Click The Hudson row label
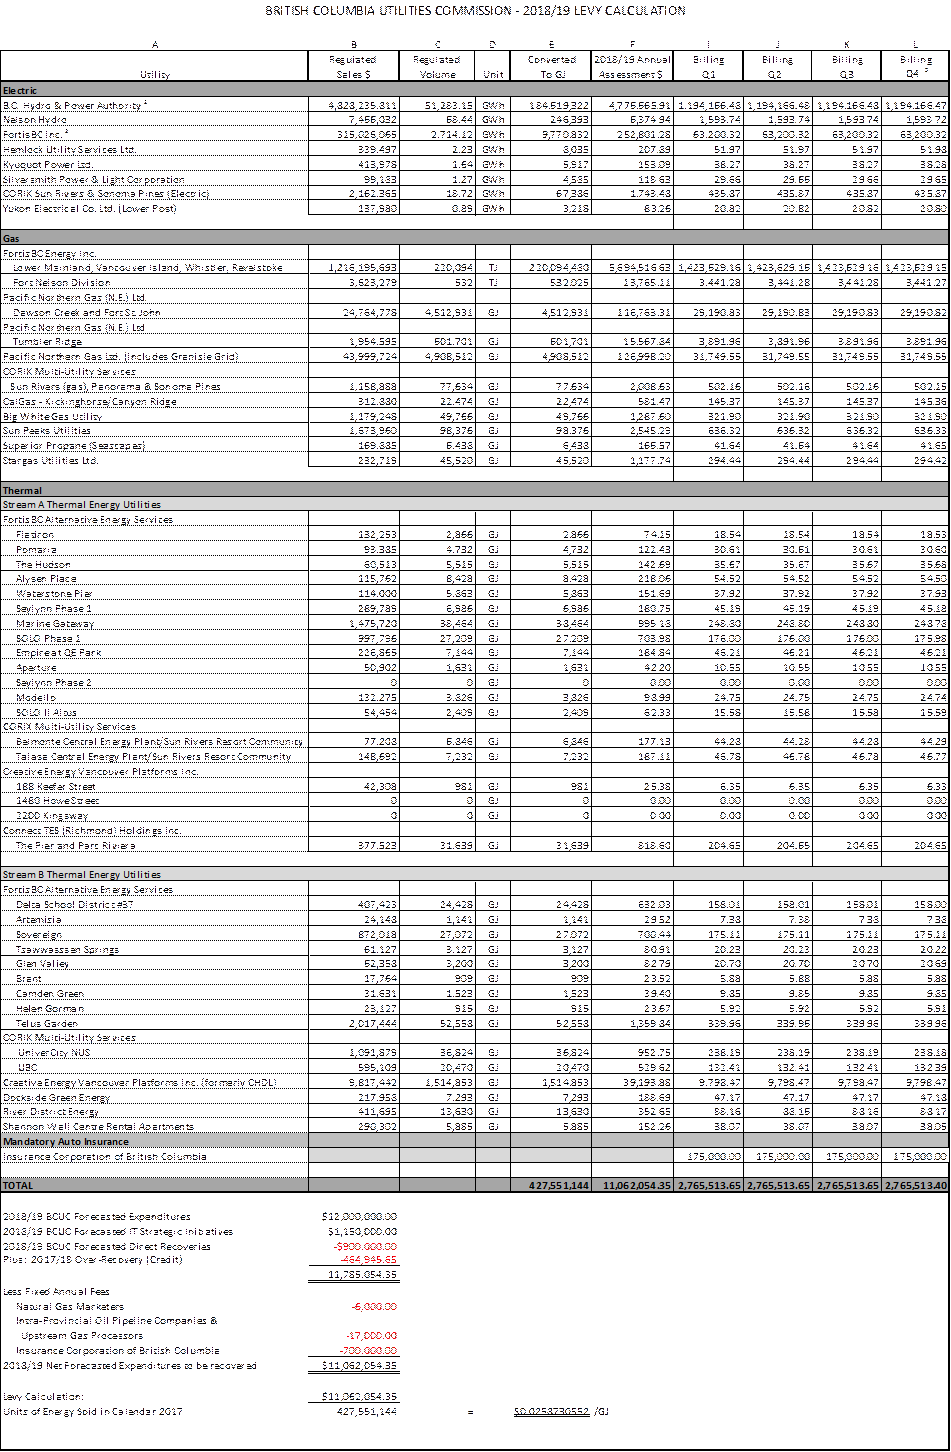The image size is (951, 1452). click(40, 564)
